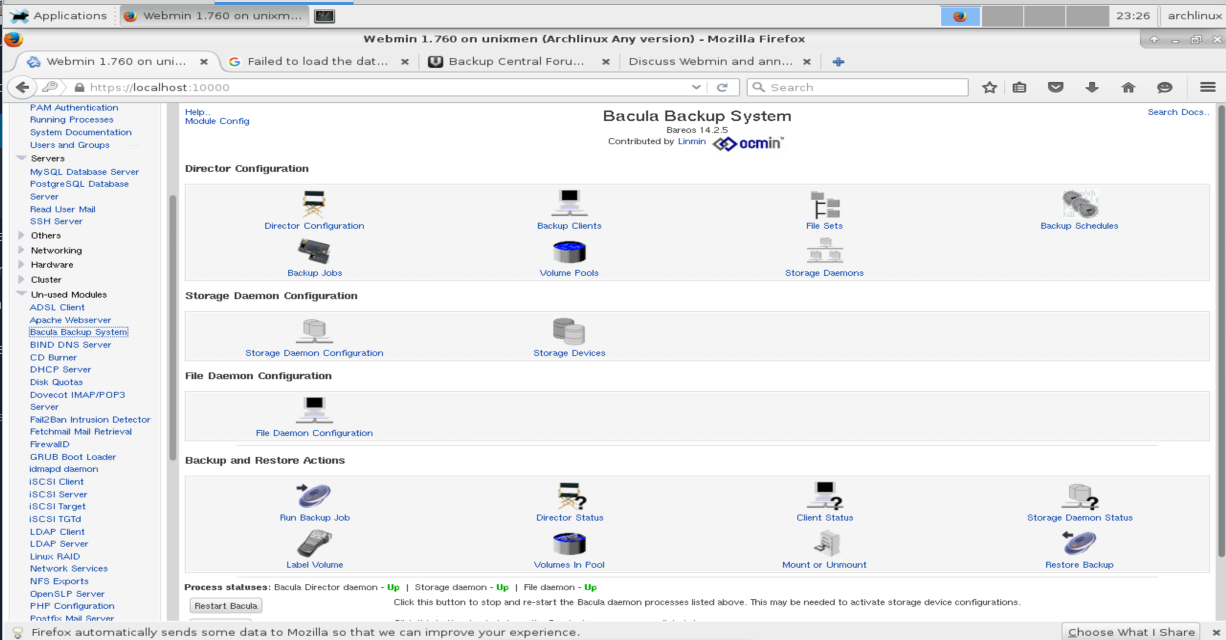The width and height of the screenshot is (1226, 640).
Task: Collapse the Un-used Modules category
Action: click(22, 294)
